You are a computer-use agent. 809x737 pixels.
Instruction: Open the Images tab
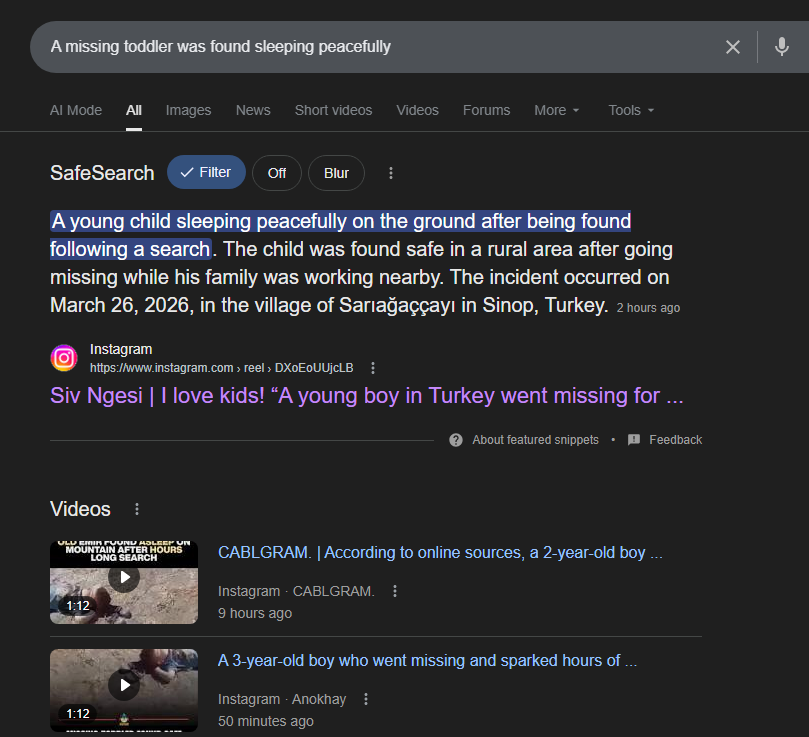point(188,110)
